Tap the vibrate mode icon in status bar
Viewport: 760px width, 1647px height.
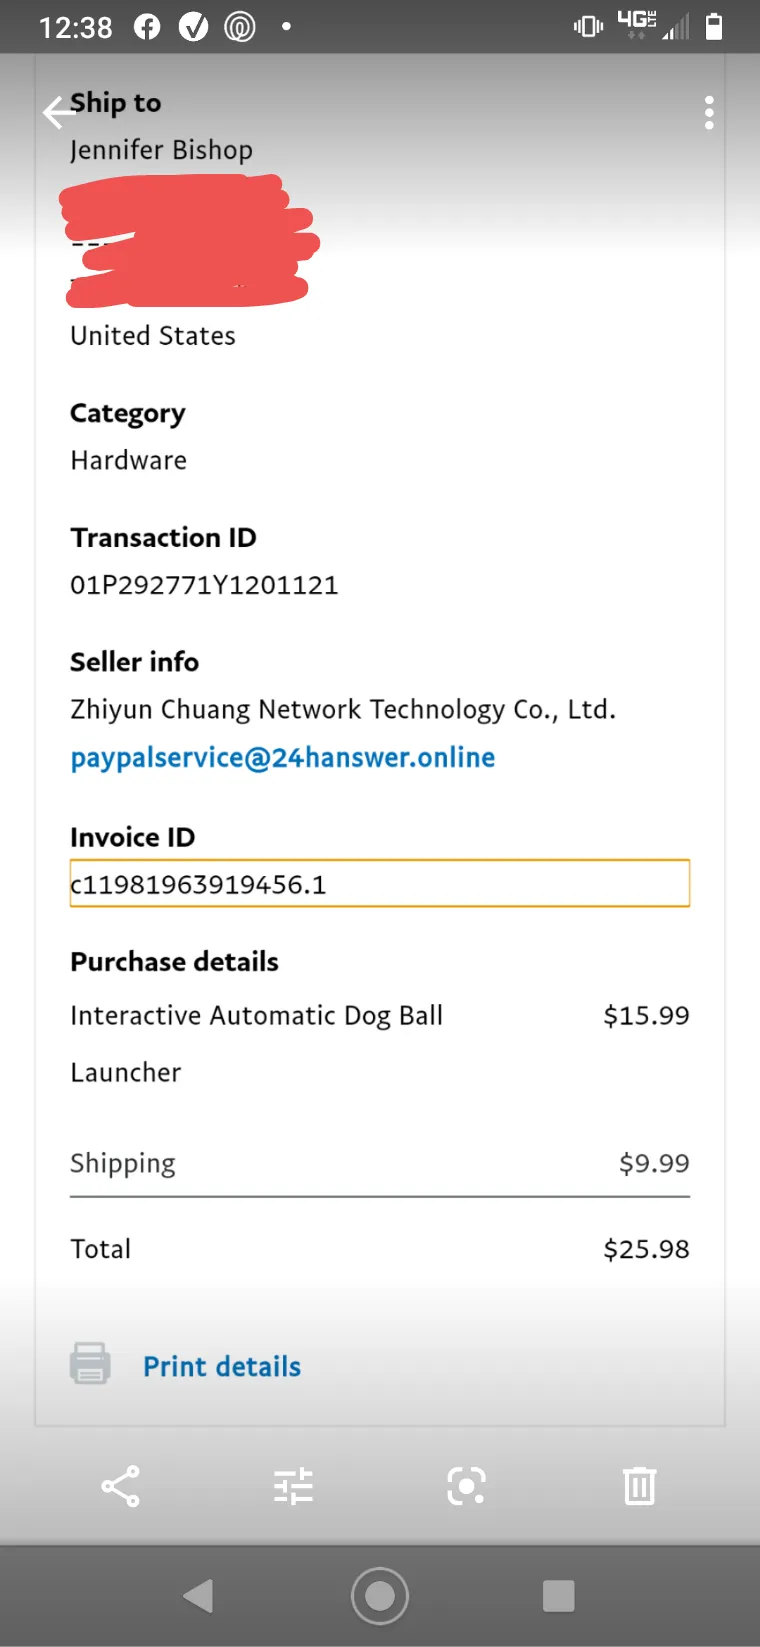pyautogui.click(x=588, y=26)
